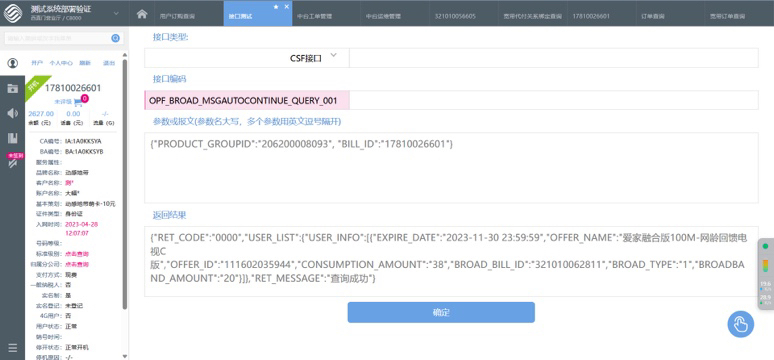Click the 基本策划 value 动感地带萌卡-10元
The height and width of the screenshot is (360, 774).
[x=90, y=204]
